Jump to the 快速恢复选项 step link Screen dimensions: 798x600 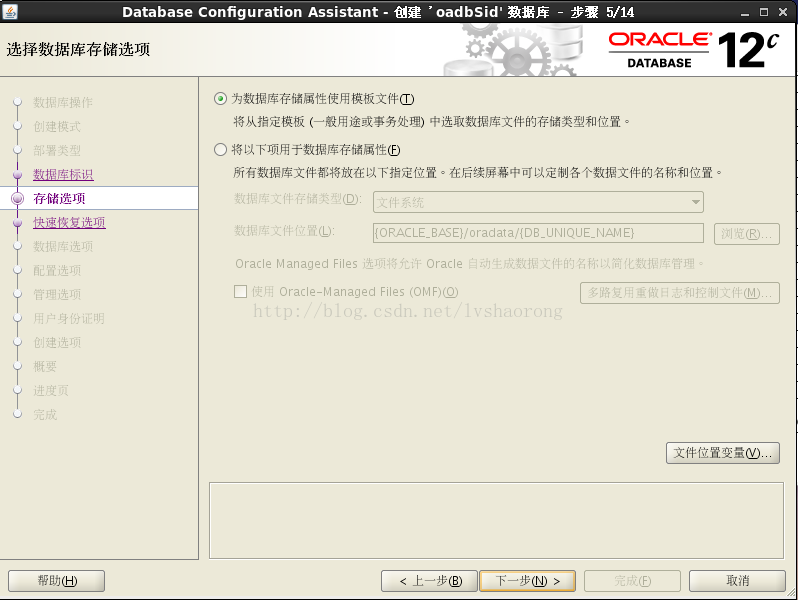point(69,222)
